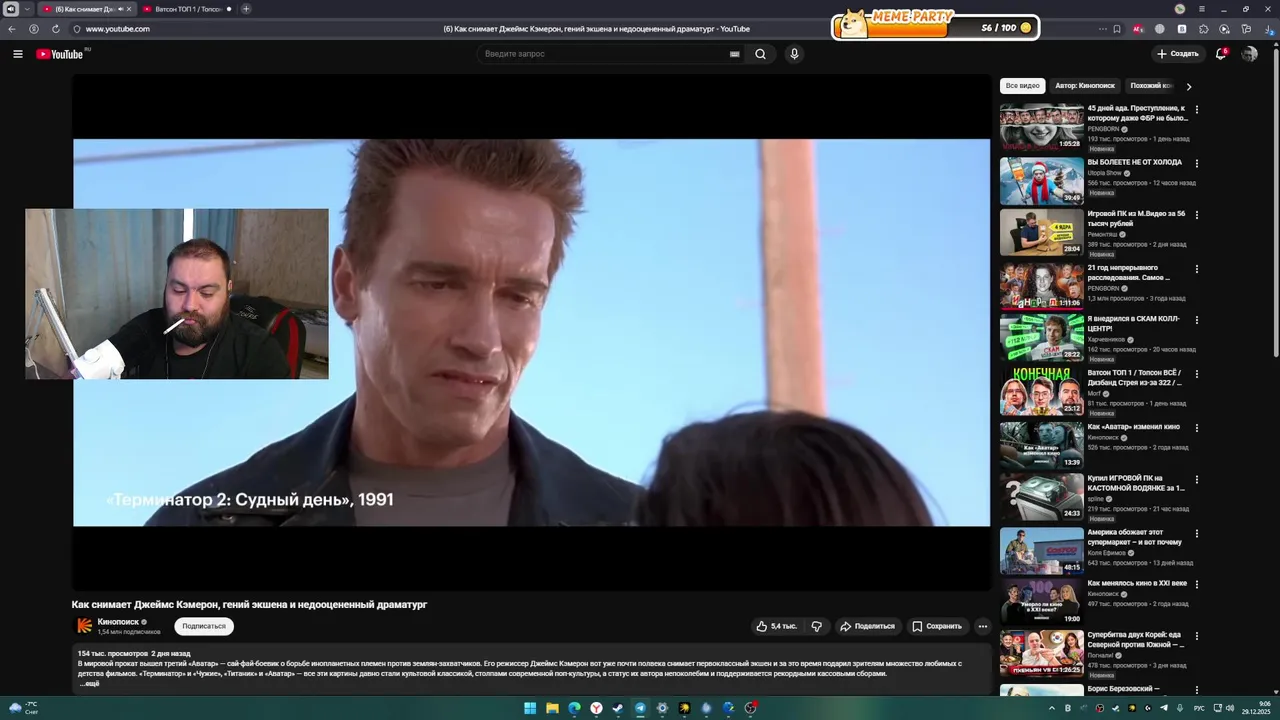Open YouTube notifications bell

1221,54
